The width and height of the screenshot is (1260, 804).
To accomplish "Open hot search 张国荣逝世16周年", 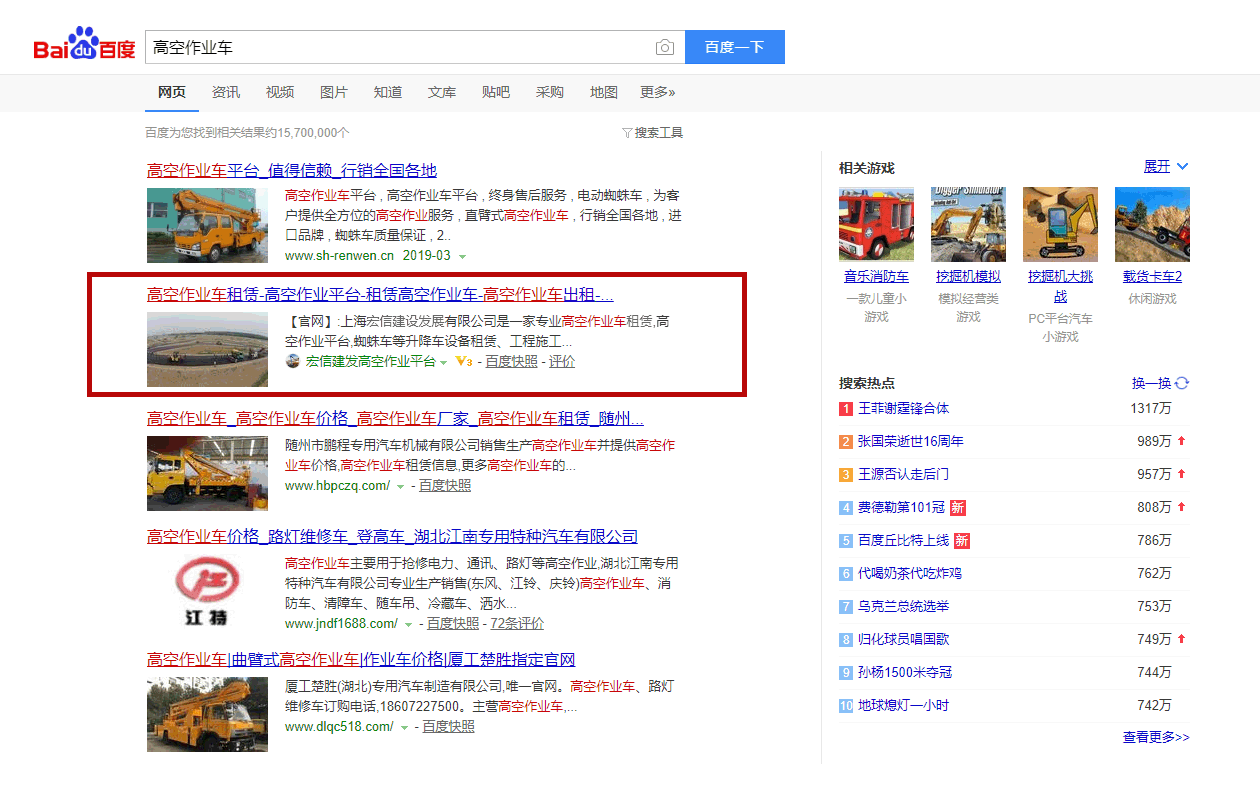I will (911, 441).
